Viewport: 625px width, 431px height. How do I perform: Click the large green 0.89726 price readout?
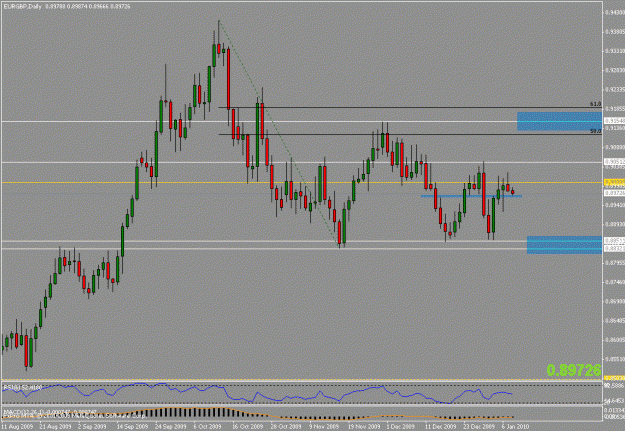(x=574, y=370)
